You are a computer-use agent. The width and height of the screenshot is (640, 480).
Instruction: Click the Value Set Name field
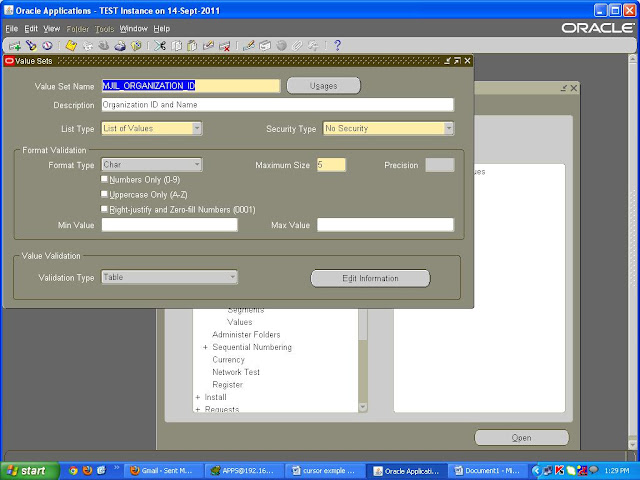pos(191,86)
